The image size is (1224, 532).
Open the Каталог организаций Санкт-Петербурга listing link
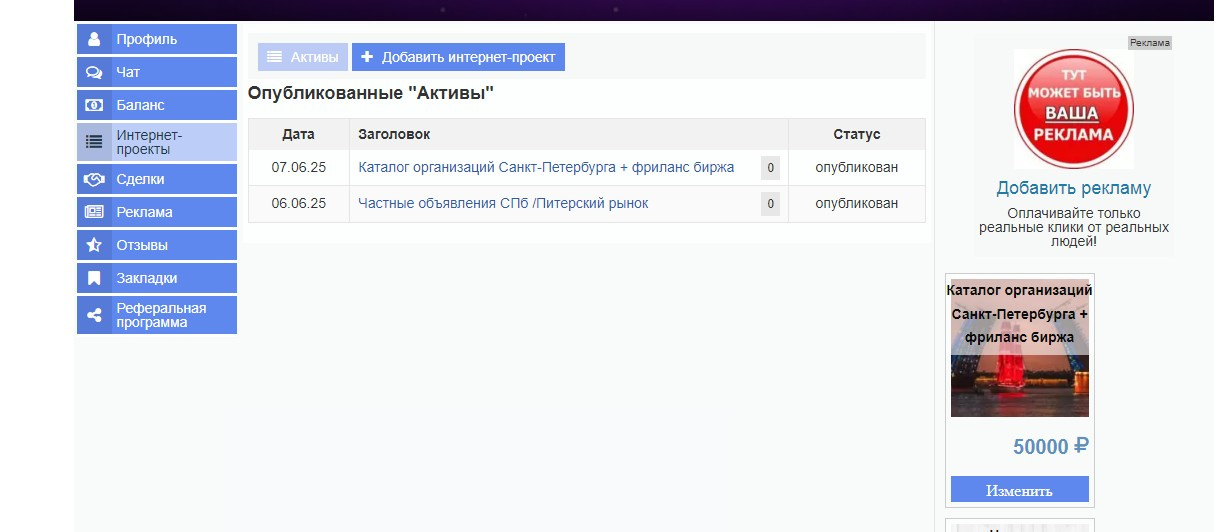pyautogui.click(x=546, y=167)
